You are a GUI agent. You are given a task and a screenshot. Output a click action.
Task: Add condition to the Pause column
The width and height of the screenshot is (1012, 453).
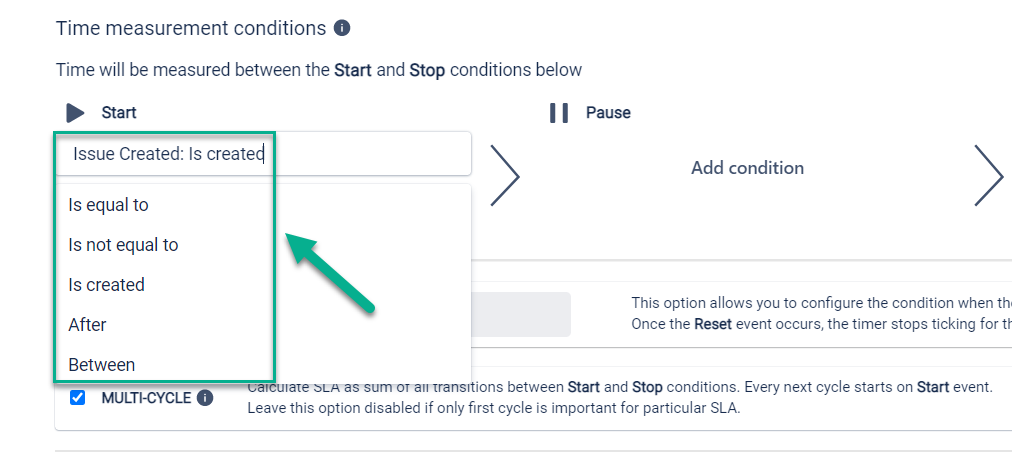(x=747, y=168)
